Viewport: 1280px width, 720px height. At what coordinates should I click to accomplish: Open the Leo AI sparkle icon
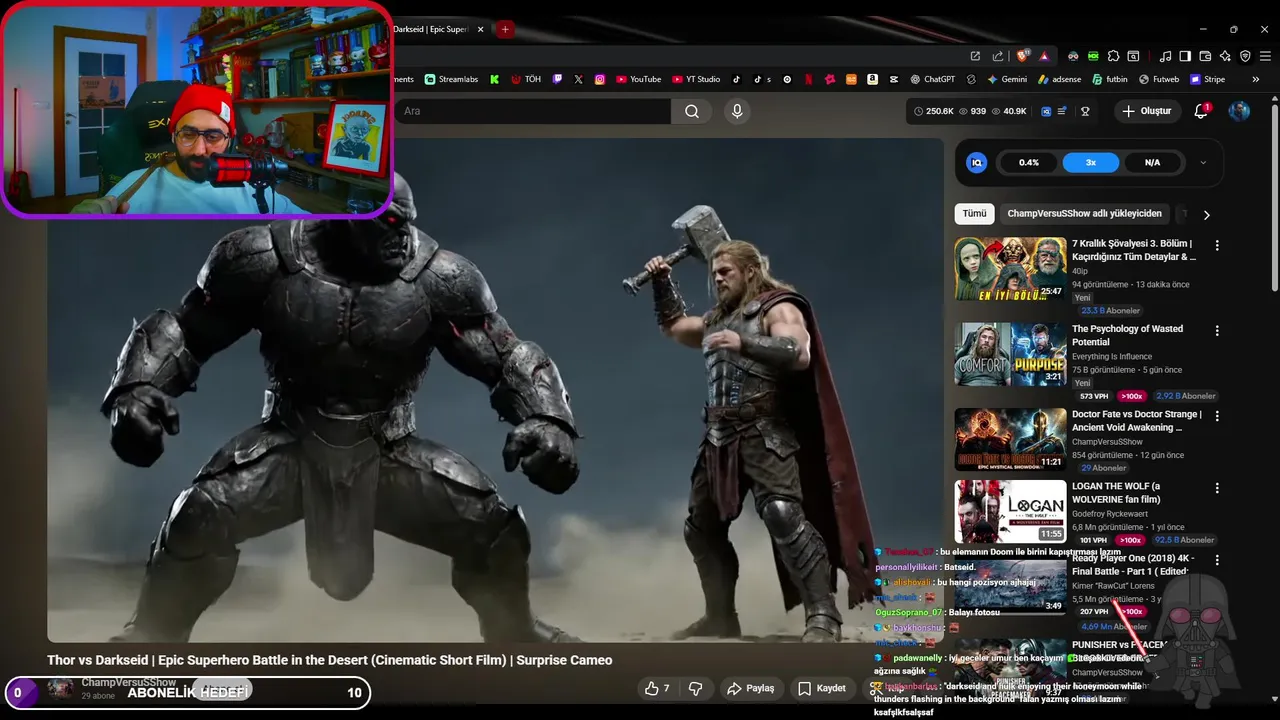pos(1225,56)
